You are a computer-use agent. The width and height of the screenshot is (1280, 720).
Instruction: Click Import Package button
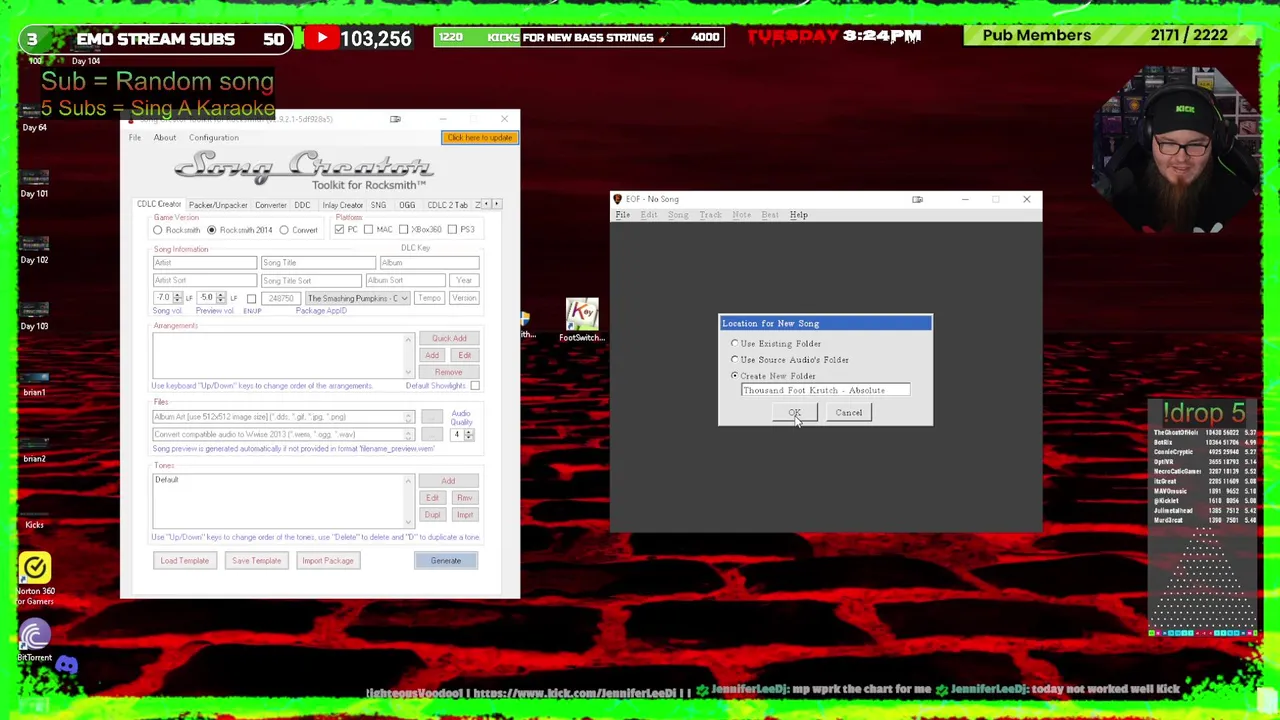click(x=328, y=561)
